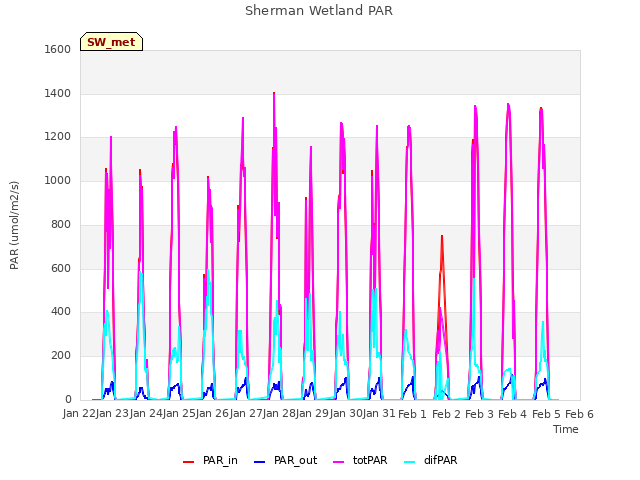Click the Jan 26 x-axis tick label
640x480 pixels.
tap(213, 414)
